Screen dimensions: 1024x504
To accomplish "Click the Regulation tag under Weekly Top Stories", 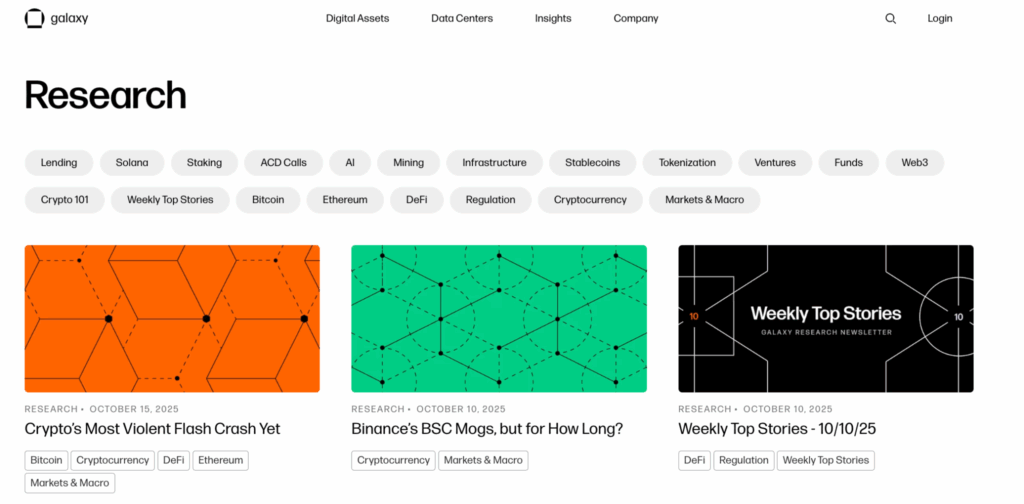I will click(x=743, y=460).
